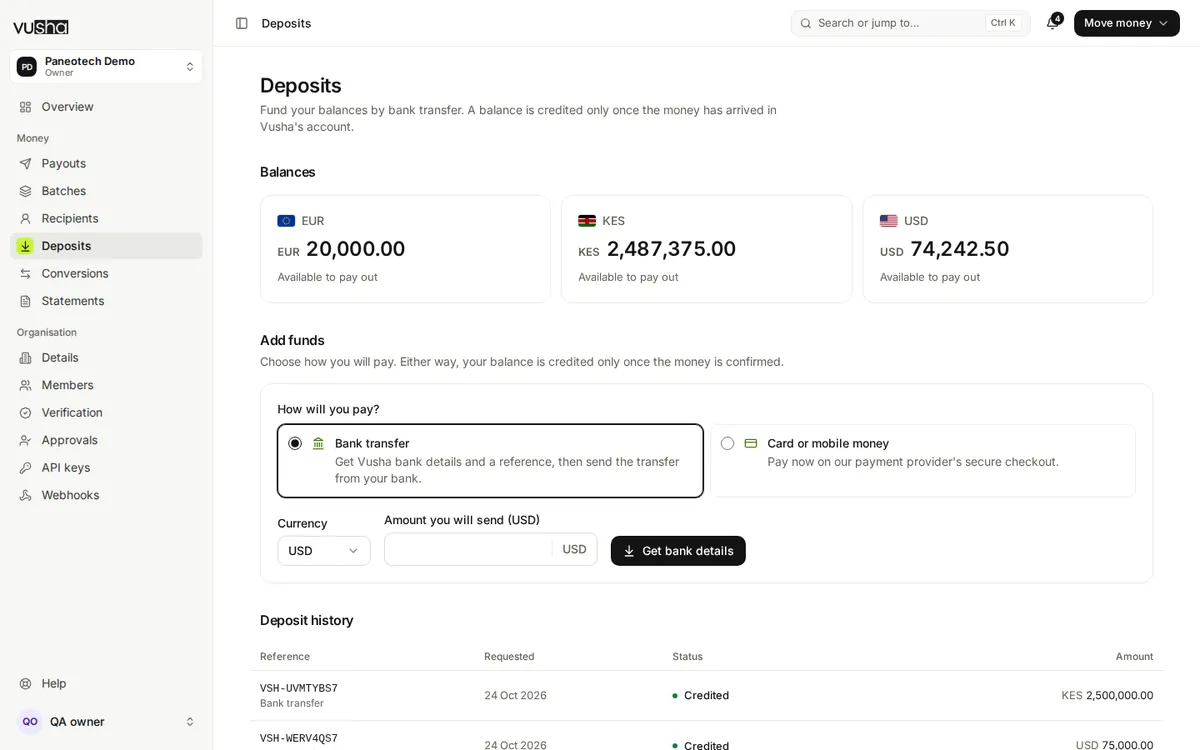Click the USD 74,242.50 balance
Image resolution: width=1200 pixels, height=750 pixels.
(x=944, y=249)
